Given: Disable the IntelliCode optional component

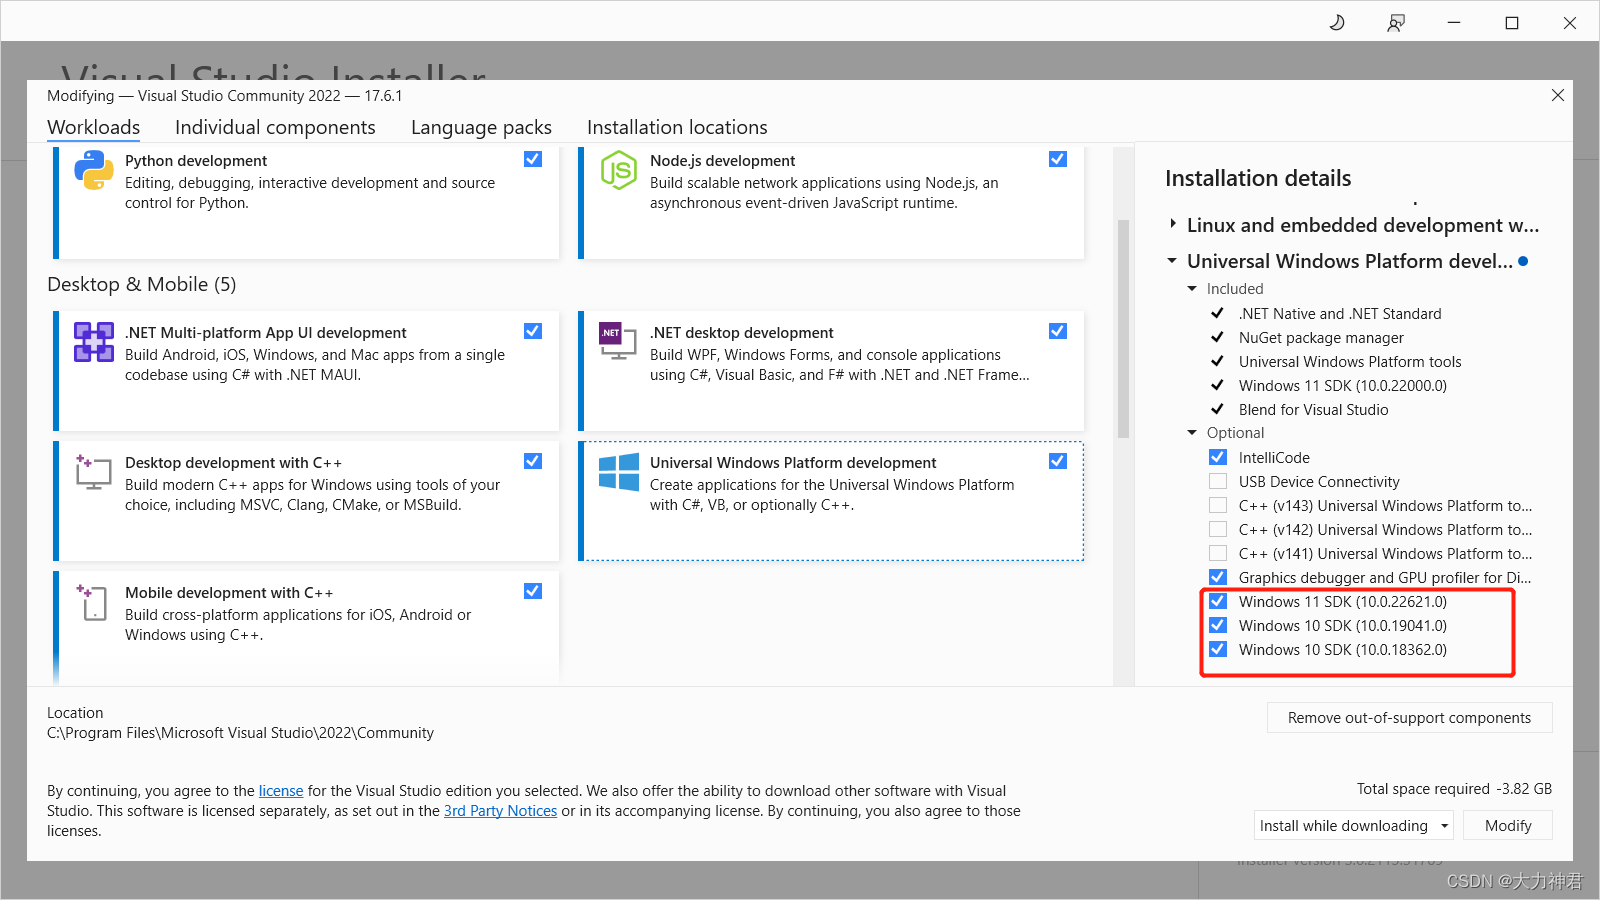Looking at the screenshot, I should [x=1218, y=457].
